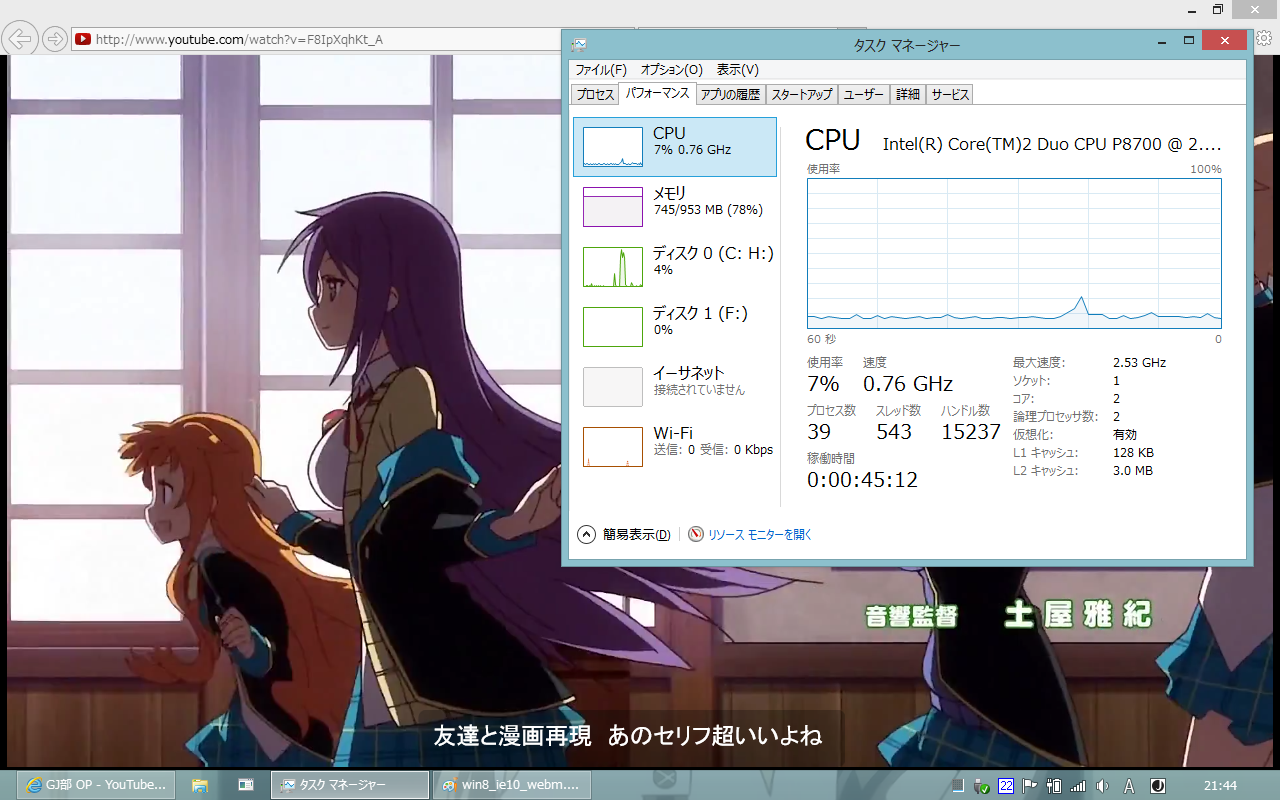Open Internet Explorer settings gear
Screen dimensions: 1280x800
coord(1264,39)
